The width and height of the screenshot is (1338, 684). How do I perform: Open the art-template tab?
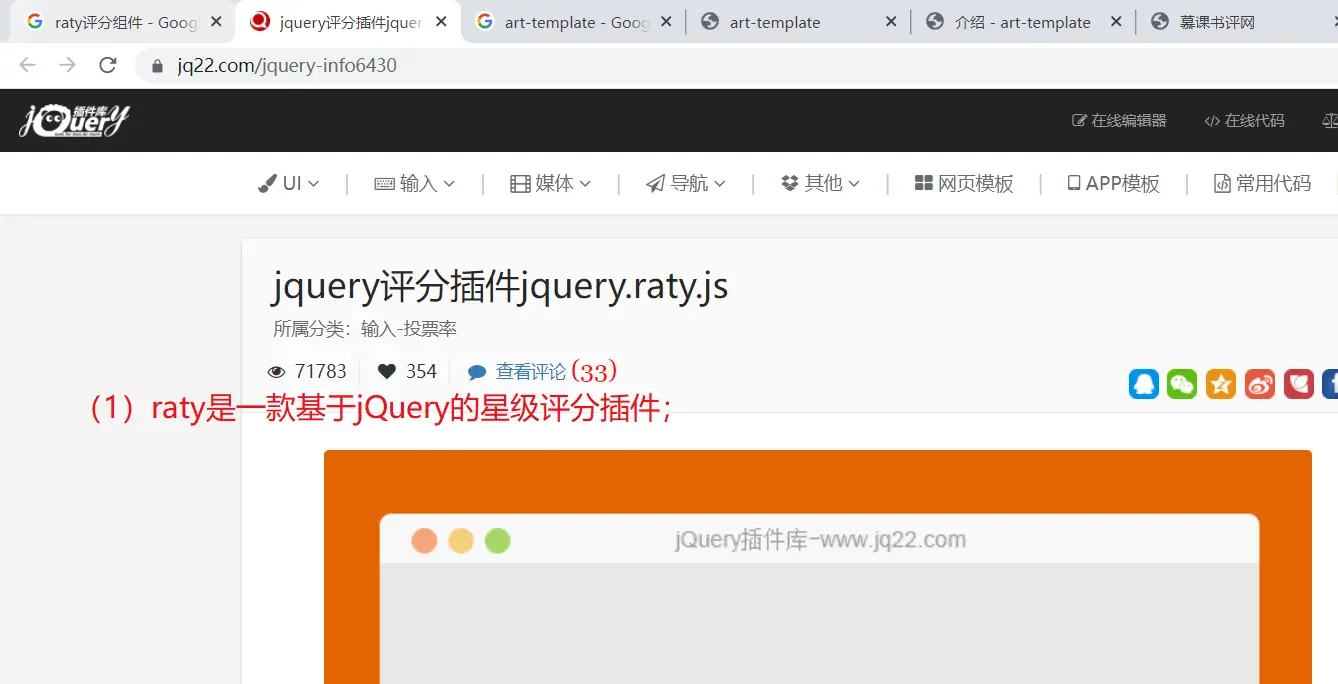798,22
